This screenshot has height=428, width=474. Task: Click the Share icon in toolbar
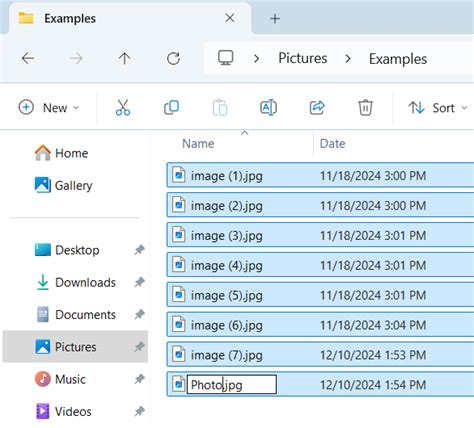(x=317, y=108)
